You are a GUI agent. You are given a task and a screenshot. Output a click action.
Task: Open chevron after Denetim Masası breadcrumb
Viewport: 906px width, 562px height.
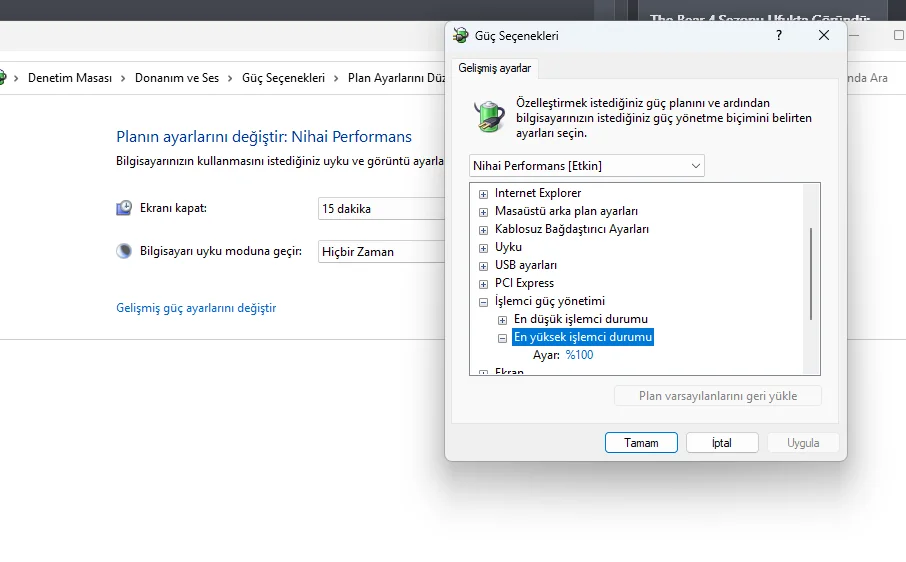click(123, 79)
